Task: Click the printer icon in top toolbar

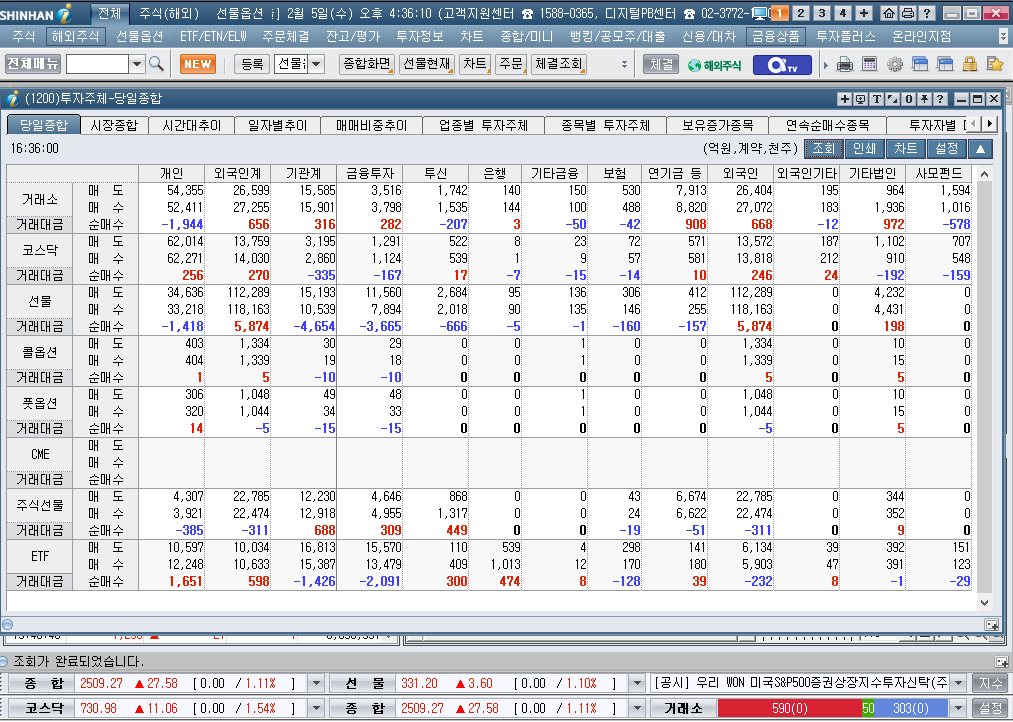Action: pos(844,64)
